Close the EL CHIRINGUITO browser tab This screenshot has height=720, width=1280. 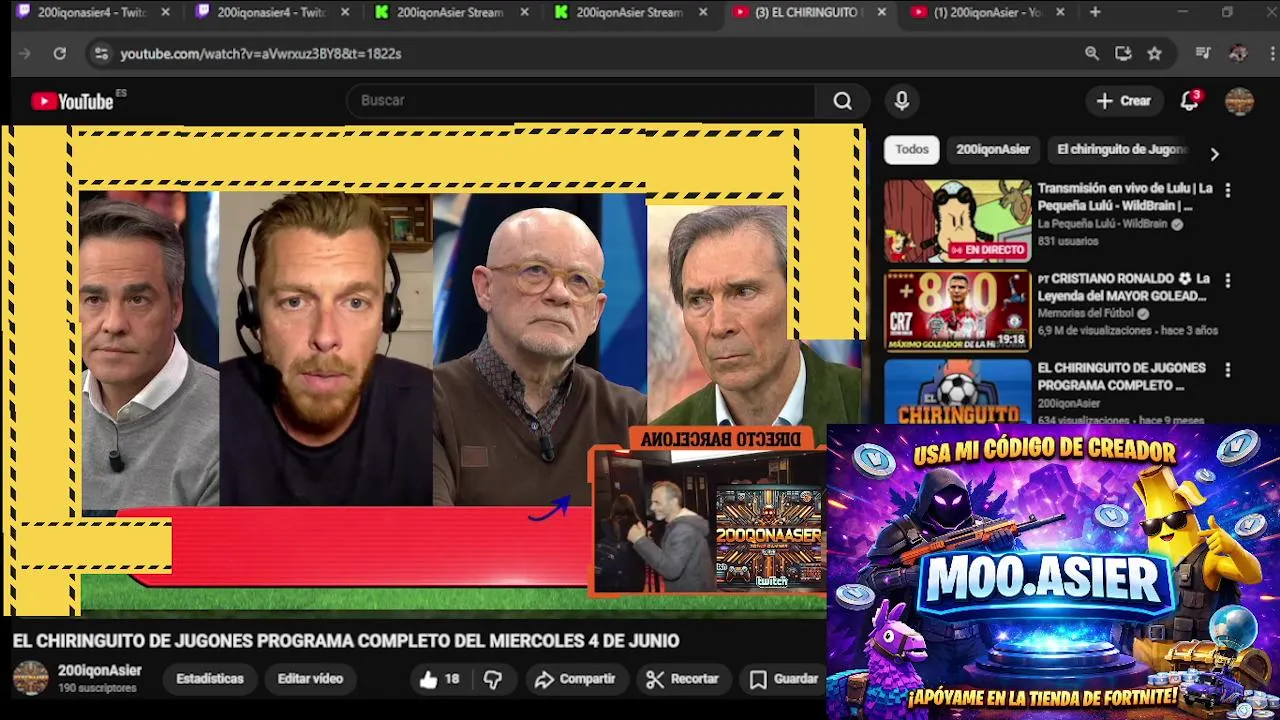click(881, 13)
